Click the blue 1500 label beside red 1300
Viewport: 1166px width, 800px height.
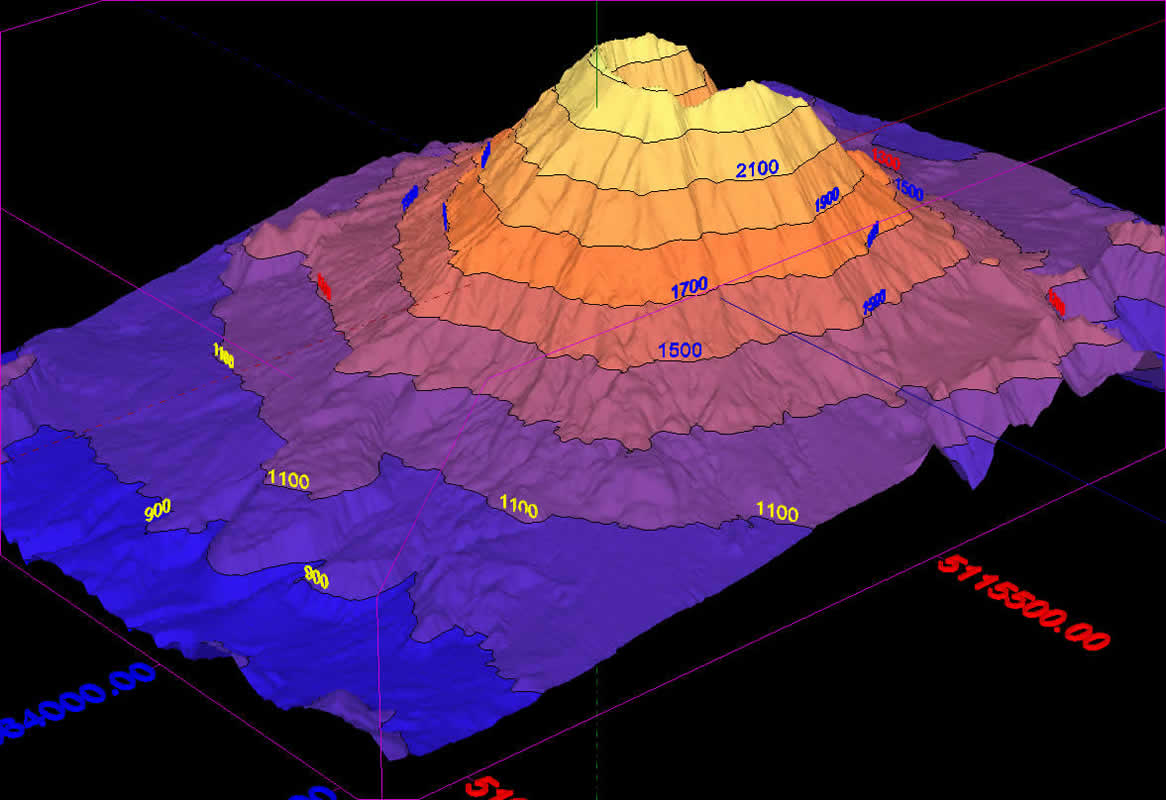pos(908,188)
